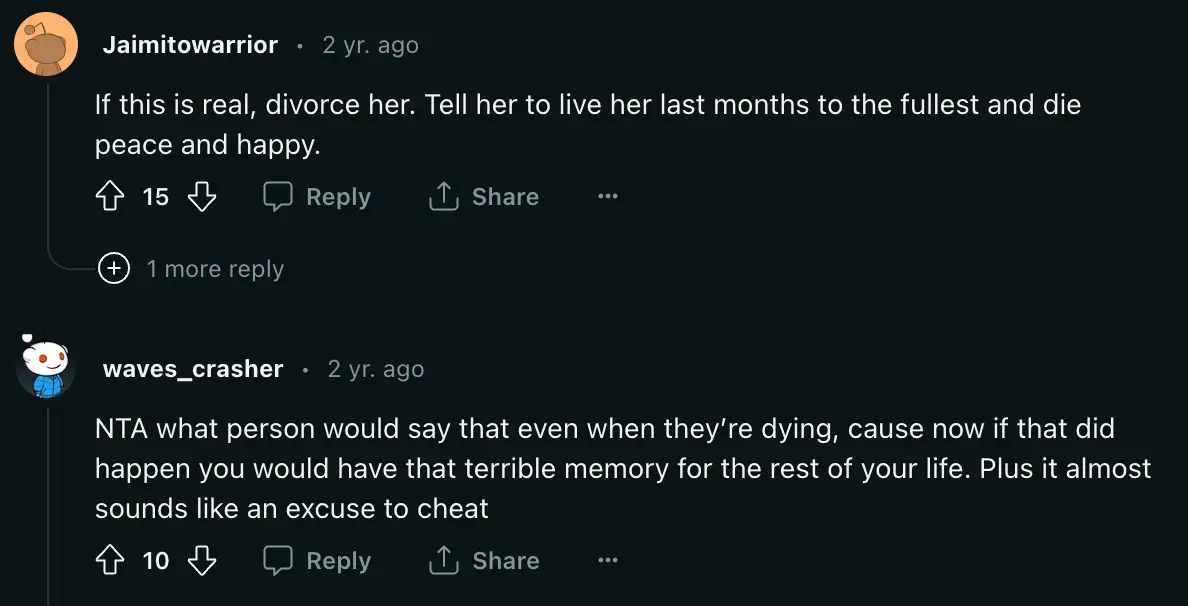Open waves_crasher's profile via username
1188x606 pixels.
point(191,368)
